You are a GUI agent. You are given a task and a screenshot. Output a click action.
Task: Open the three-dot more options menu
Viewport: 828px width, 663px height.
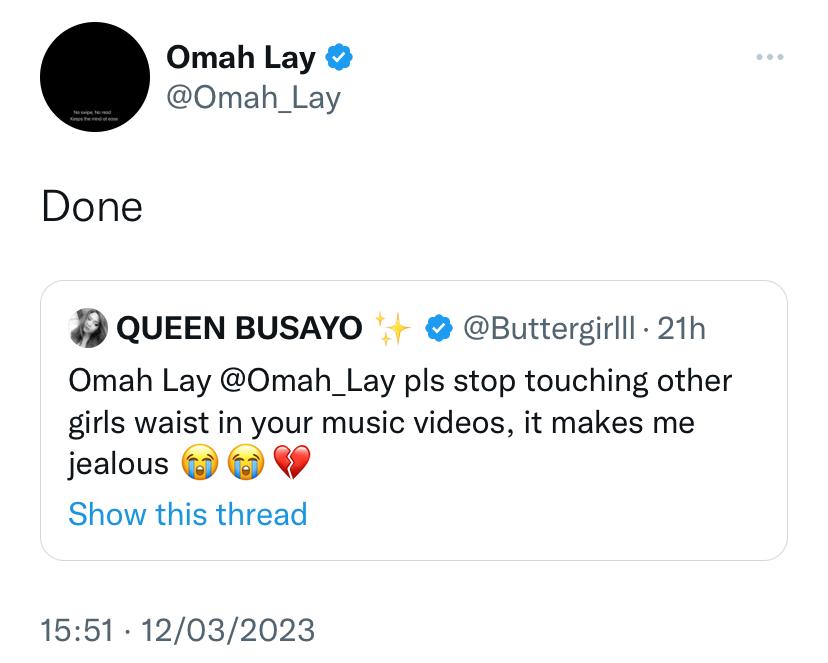tap(769, 56)
